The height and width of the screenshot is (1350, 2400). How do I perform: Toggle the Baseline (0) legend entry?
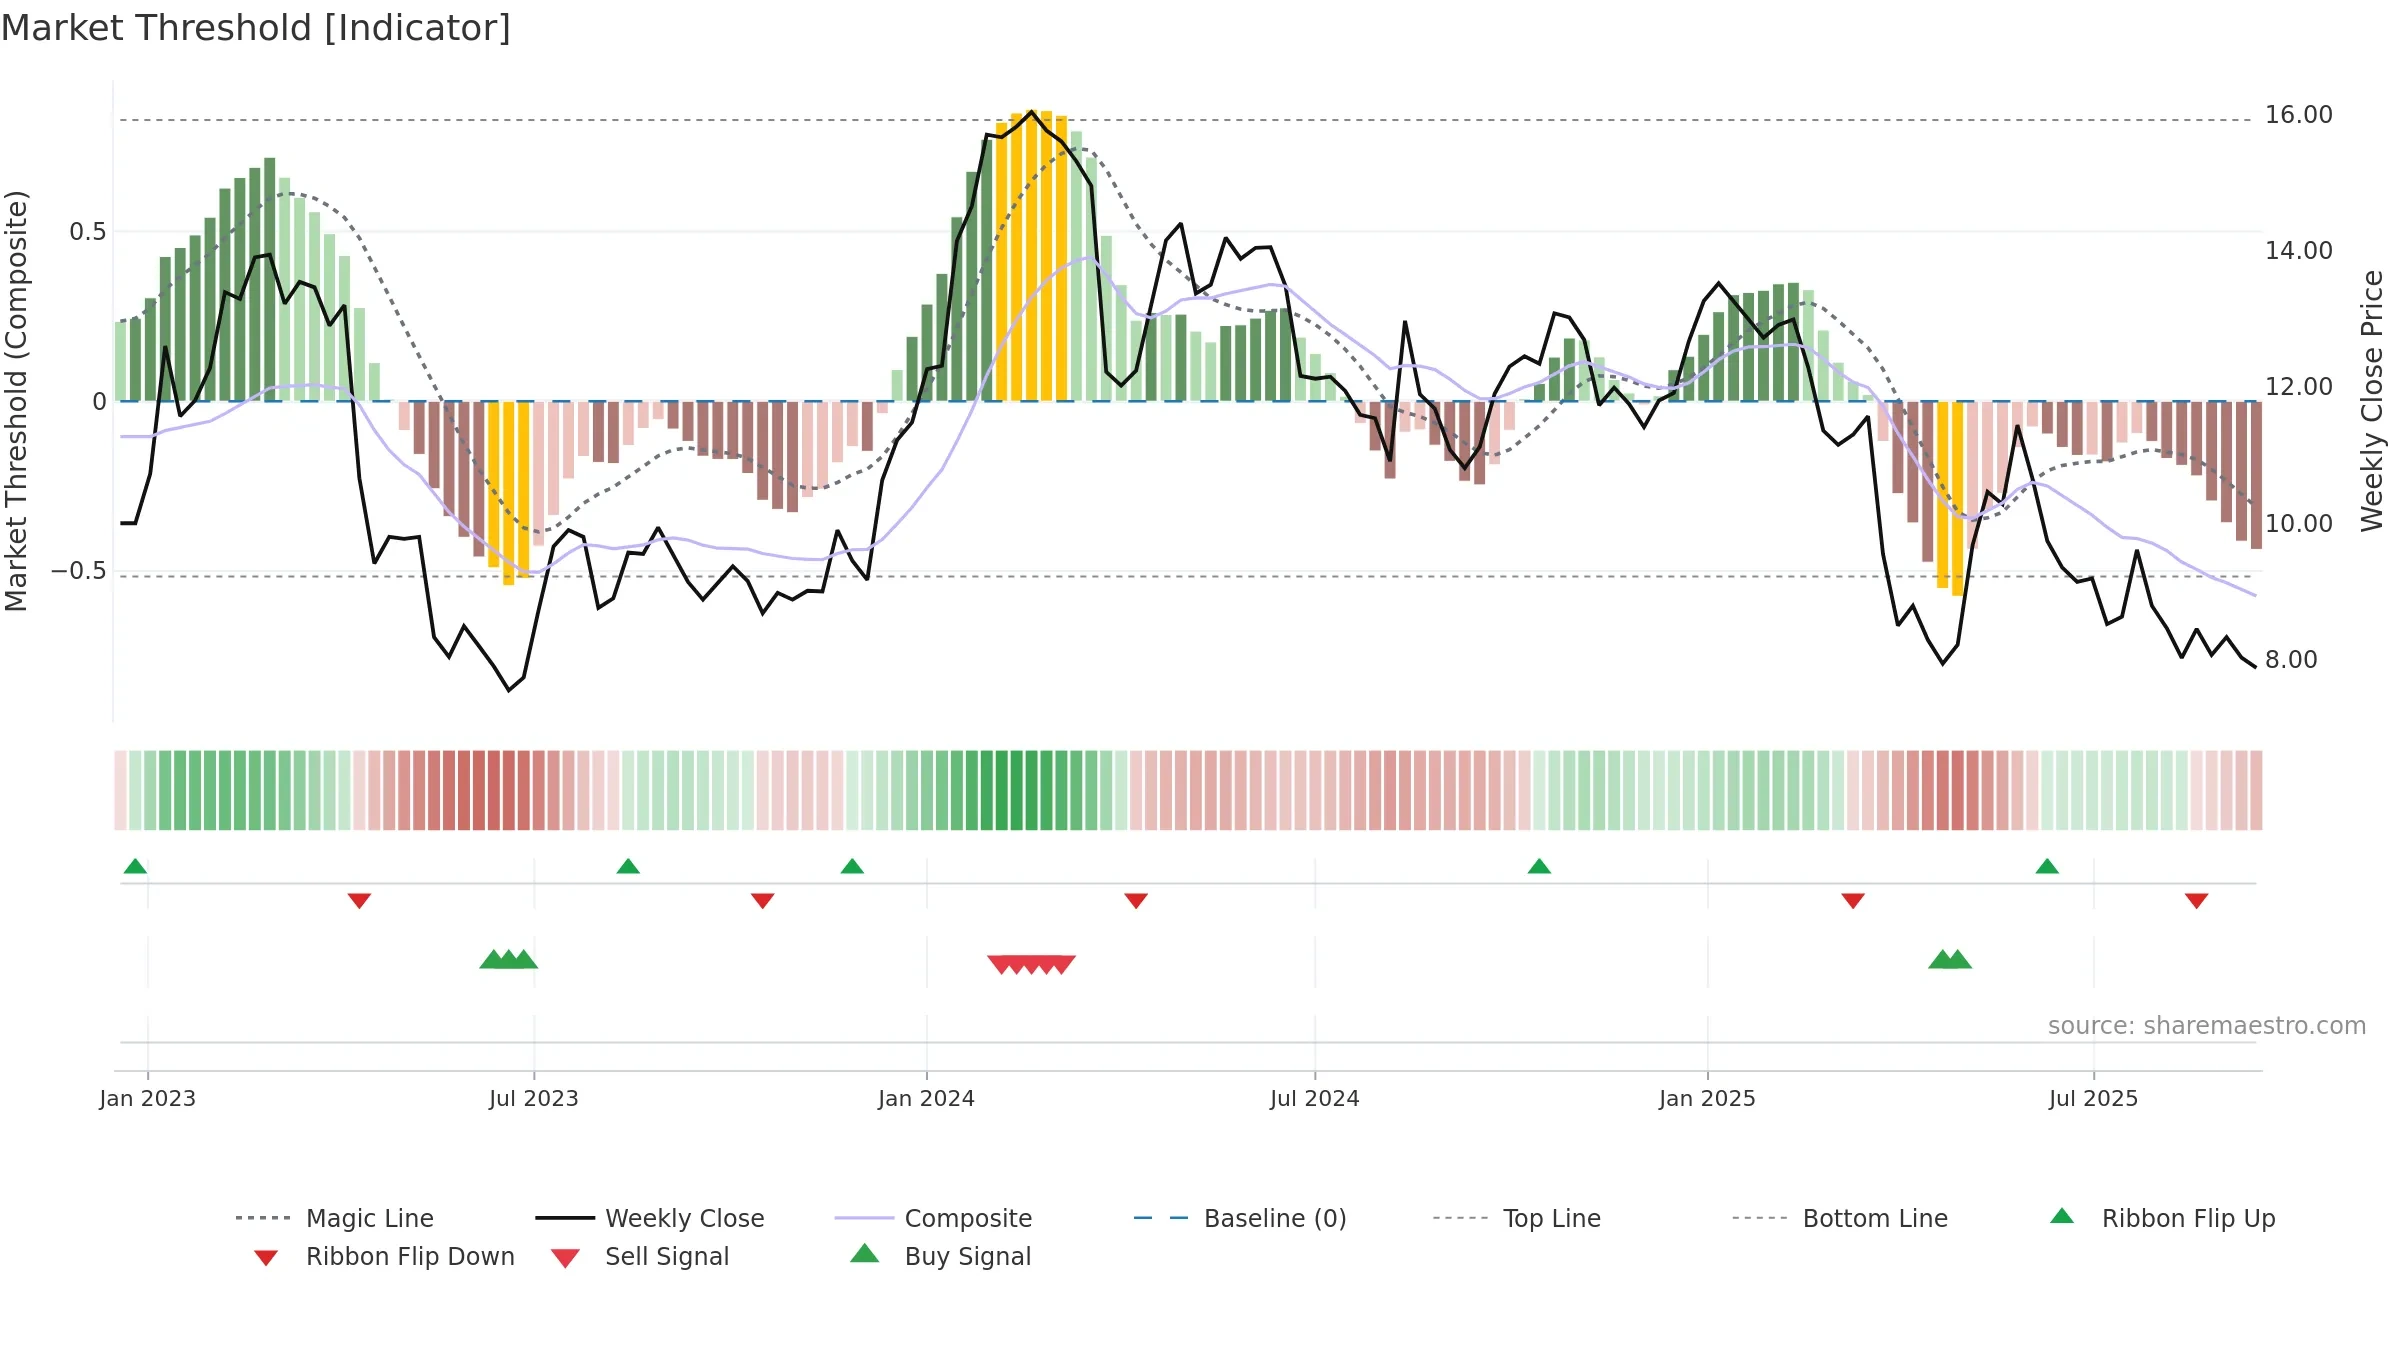(1240, 1218)
